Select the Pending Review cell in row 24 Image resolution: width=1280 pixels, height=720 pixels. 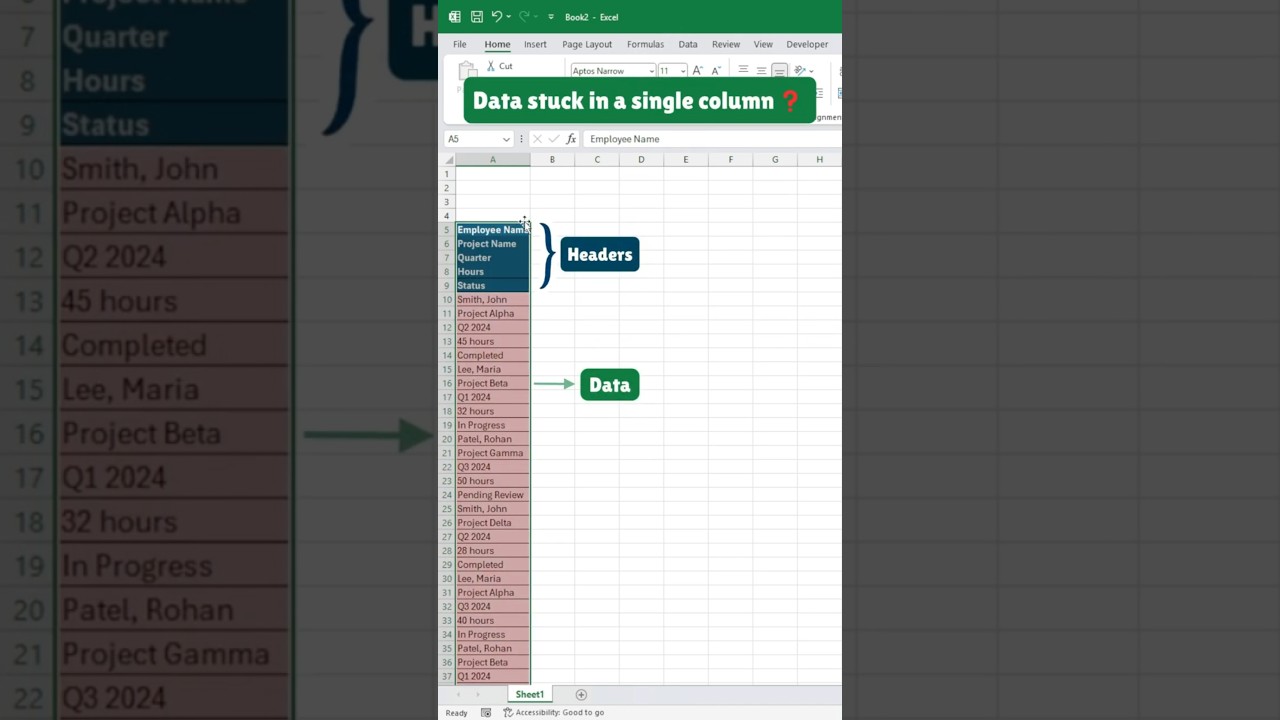[x=493, y=495]
